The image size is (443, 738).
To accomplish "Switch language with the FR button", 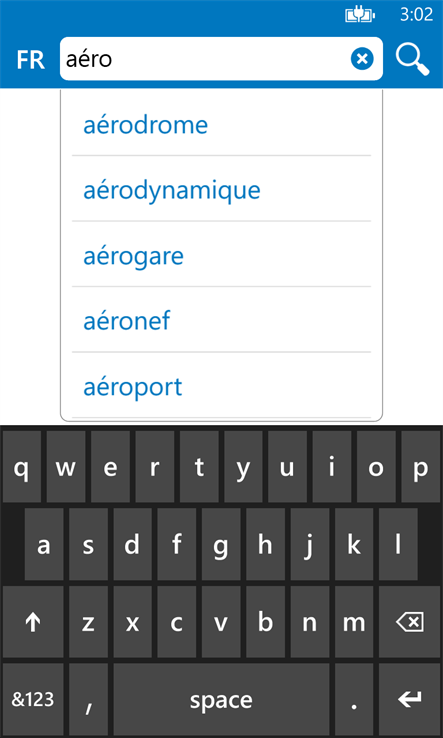I will point(31,60).
